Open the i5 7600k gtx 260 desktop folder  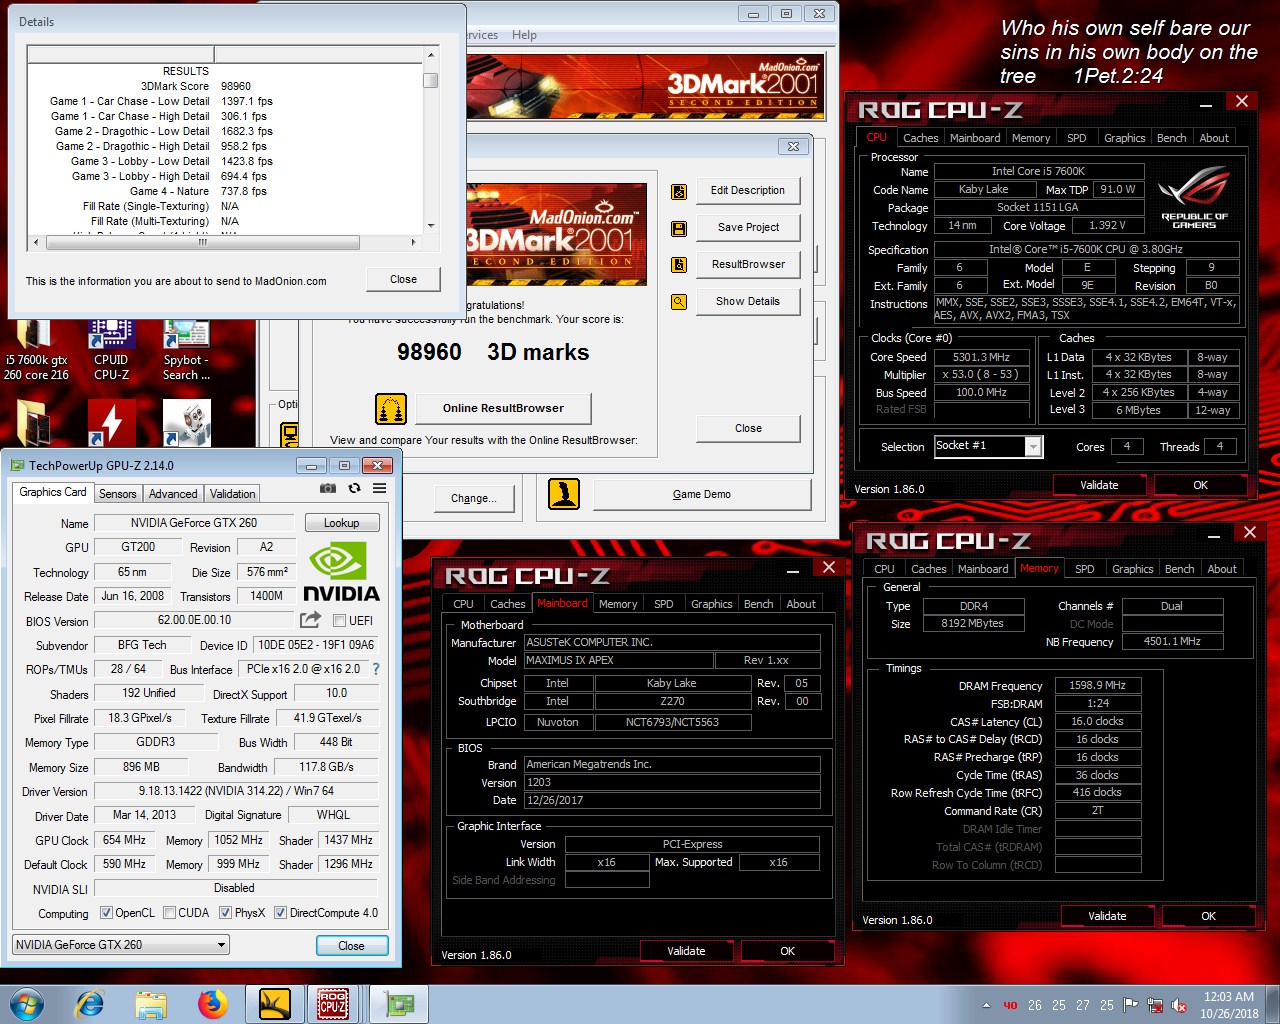coord(36,350)
